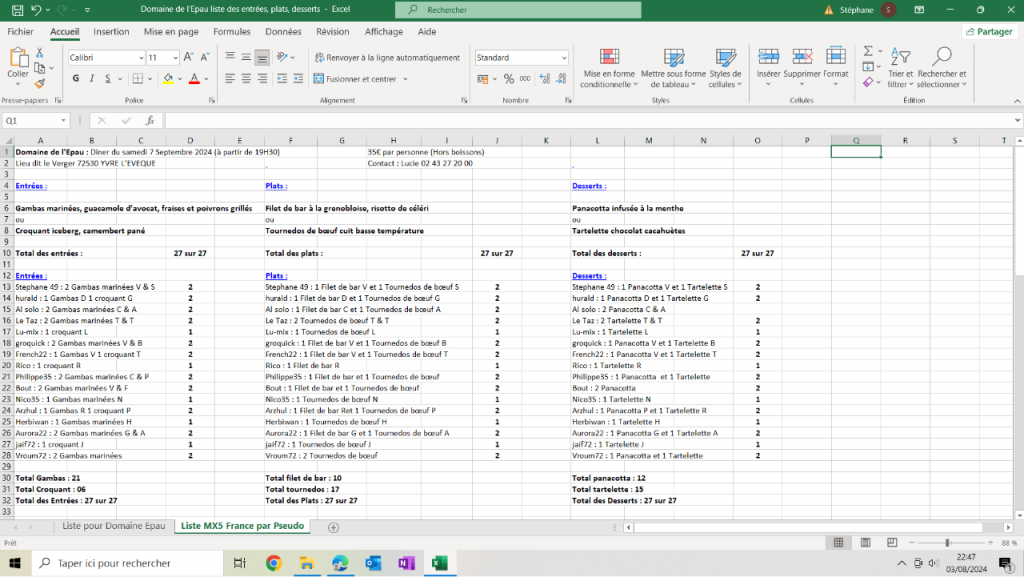Click the Partager button
1024x577 pixels.
coord(989,31)
